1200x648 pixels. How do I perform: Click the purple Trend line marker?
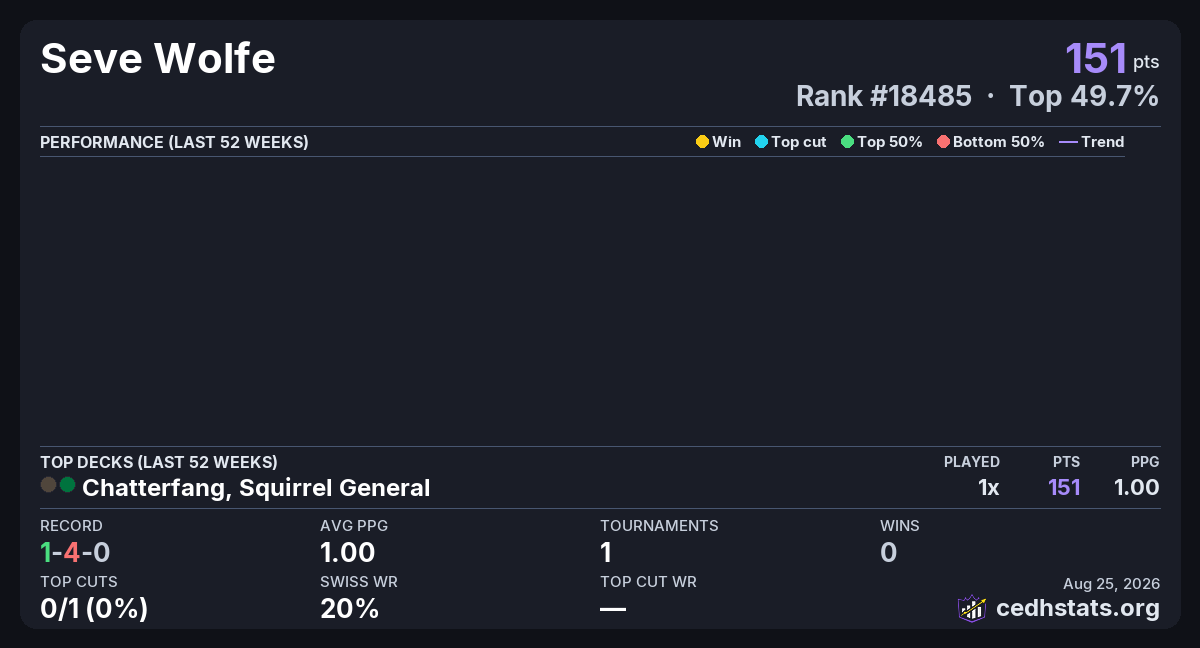point(1068,142)
